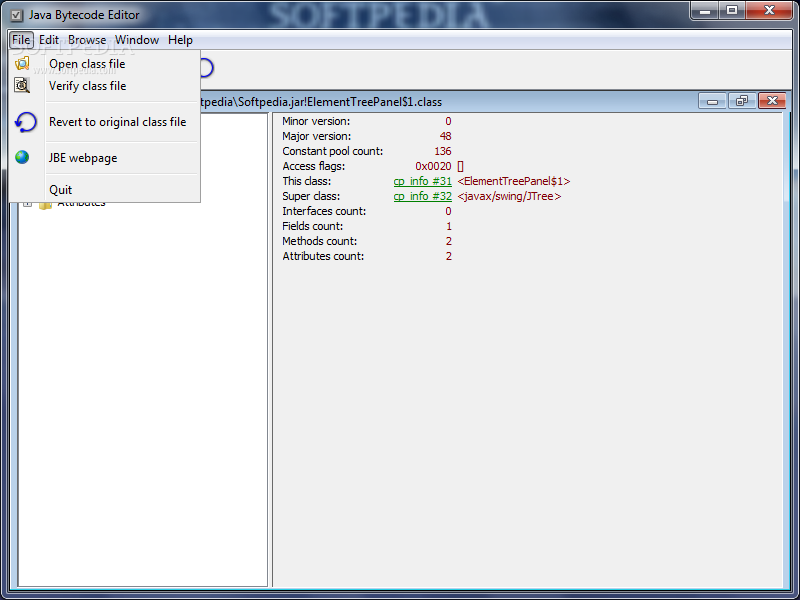Screen dimensions: 800x600
Task: Follow the cp_info #31 link
Action: click(422, 181)
